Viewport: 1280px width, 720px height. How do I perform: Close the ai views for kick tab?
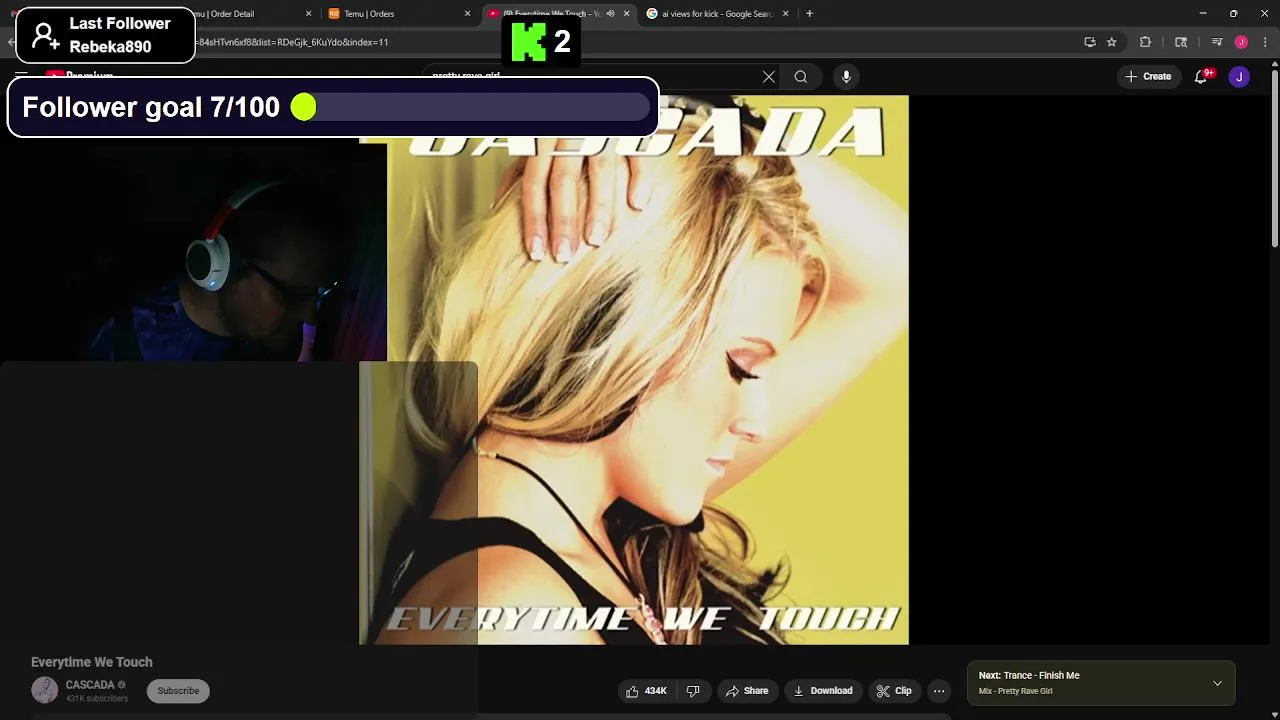[785, 14]
